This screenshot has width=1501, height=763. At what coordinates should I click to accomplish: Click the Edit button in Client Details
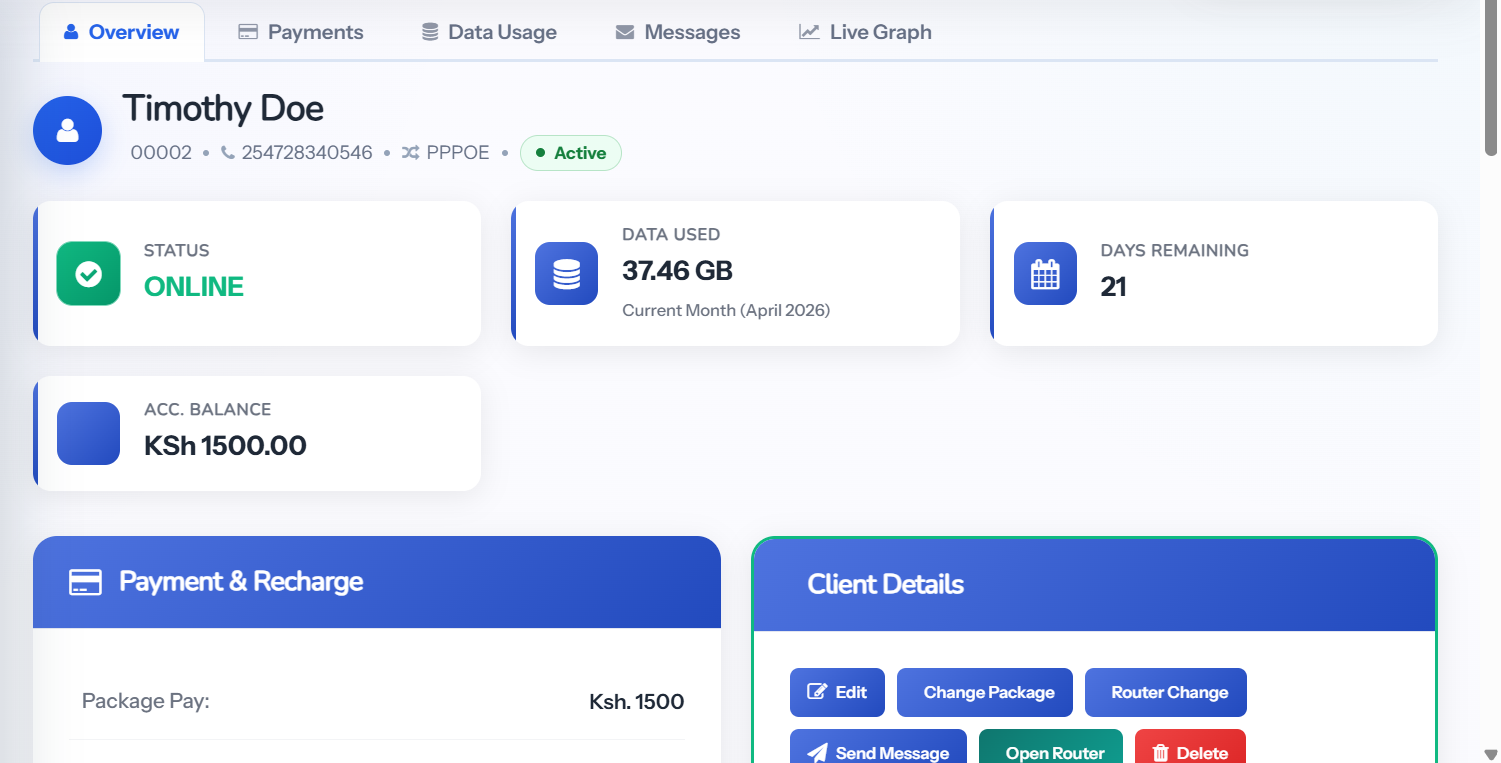[837, 692]
